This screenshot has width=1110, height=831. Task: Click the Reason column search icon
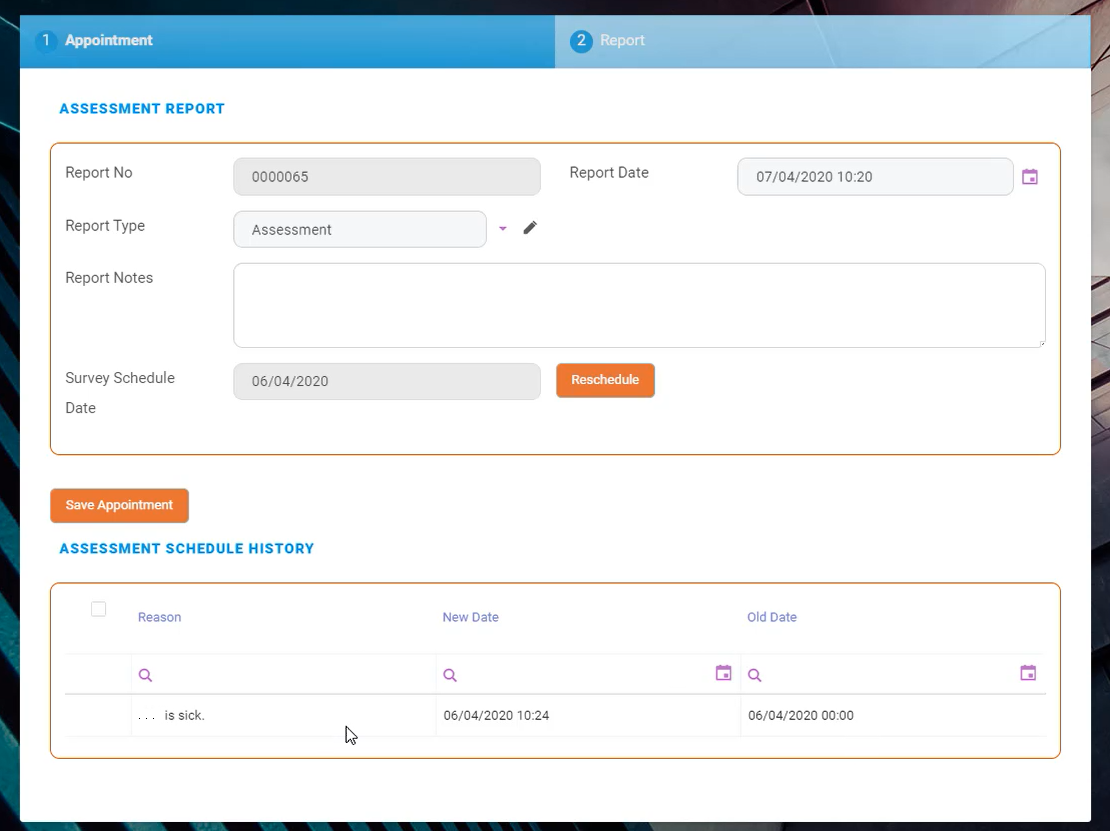tap(146, 676)
